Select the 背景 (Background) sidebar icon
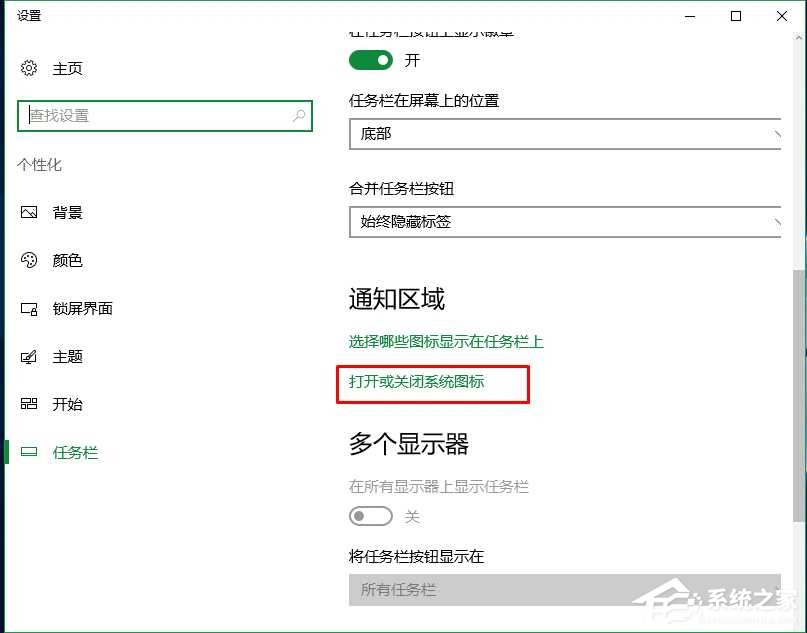This screenshot has width=807, height=633. pyautogui.click(x=31, y=212)
